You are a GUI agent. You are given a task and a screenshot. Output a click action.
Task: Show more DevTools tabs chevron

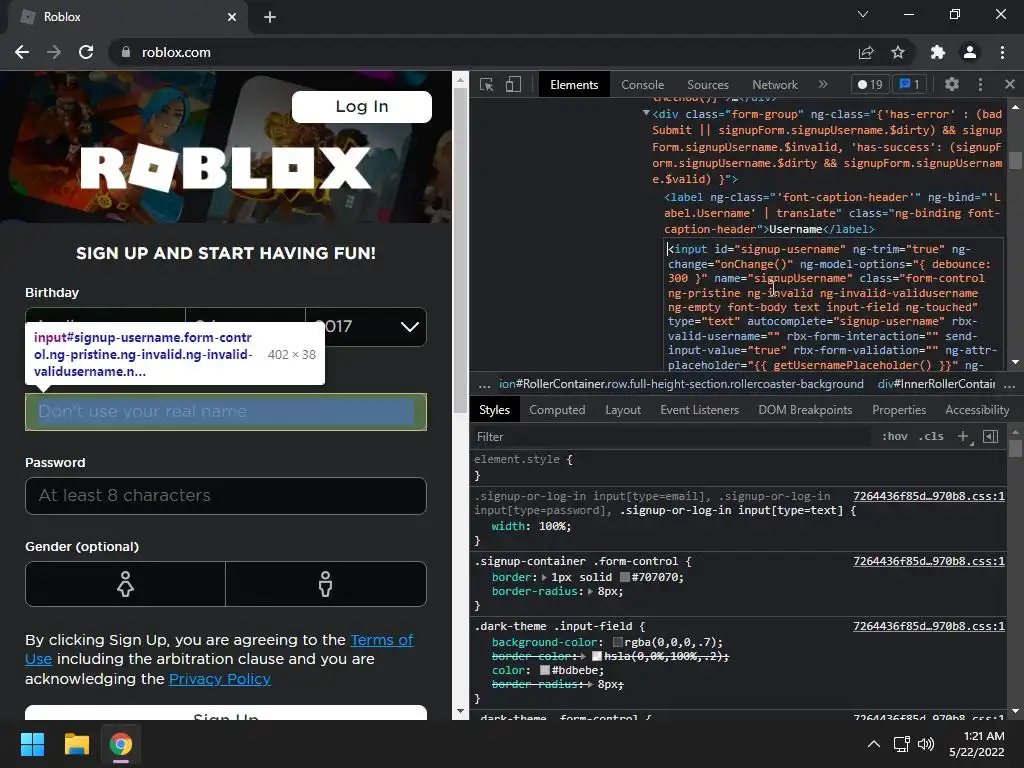coord(823,84)
